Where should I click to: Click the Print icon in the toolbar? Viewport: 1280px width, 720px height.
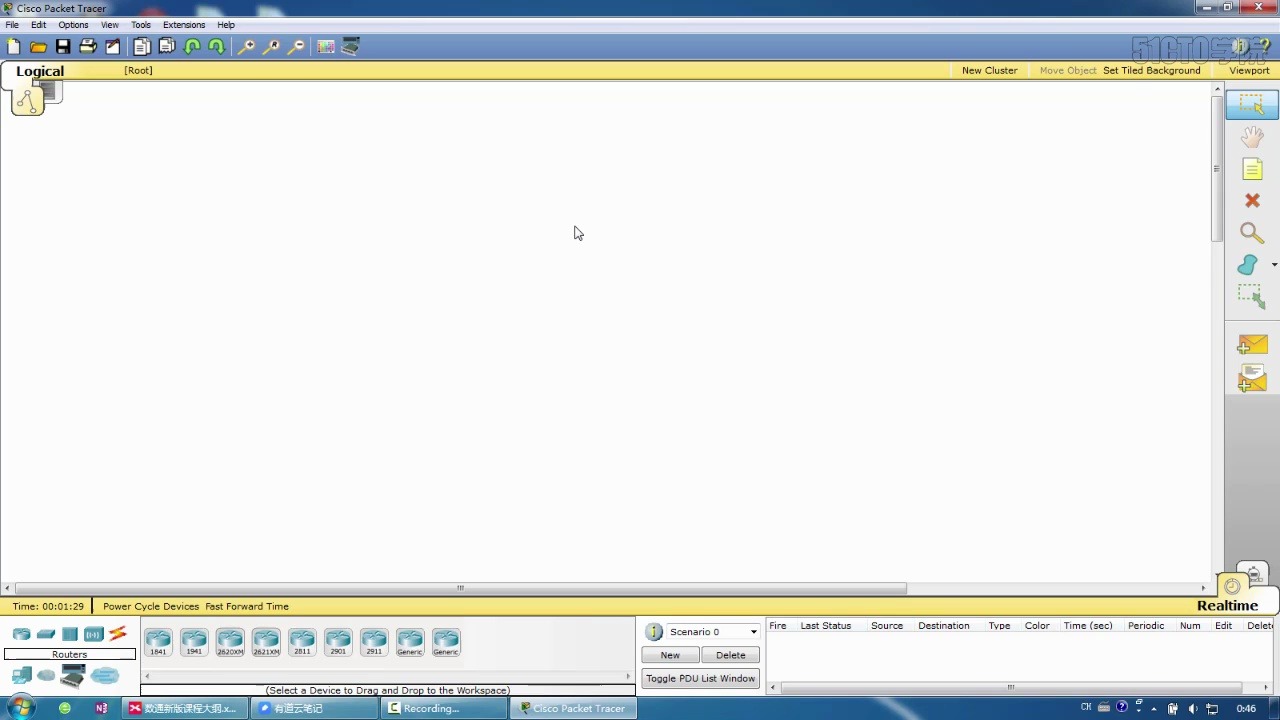click(88, 47)
